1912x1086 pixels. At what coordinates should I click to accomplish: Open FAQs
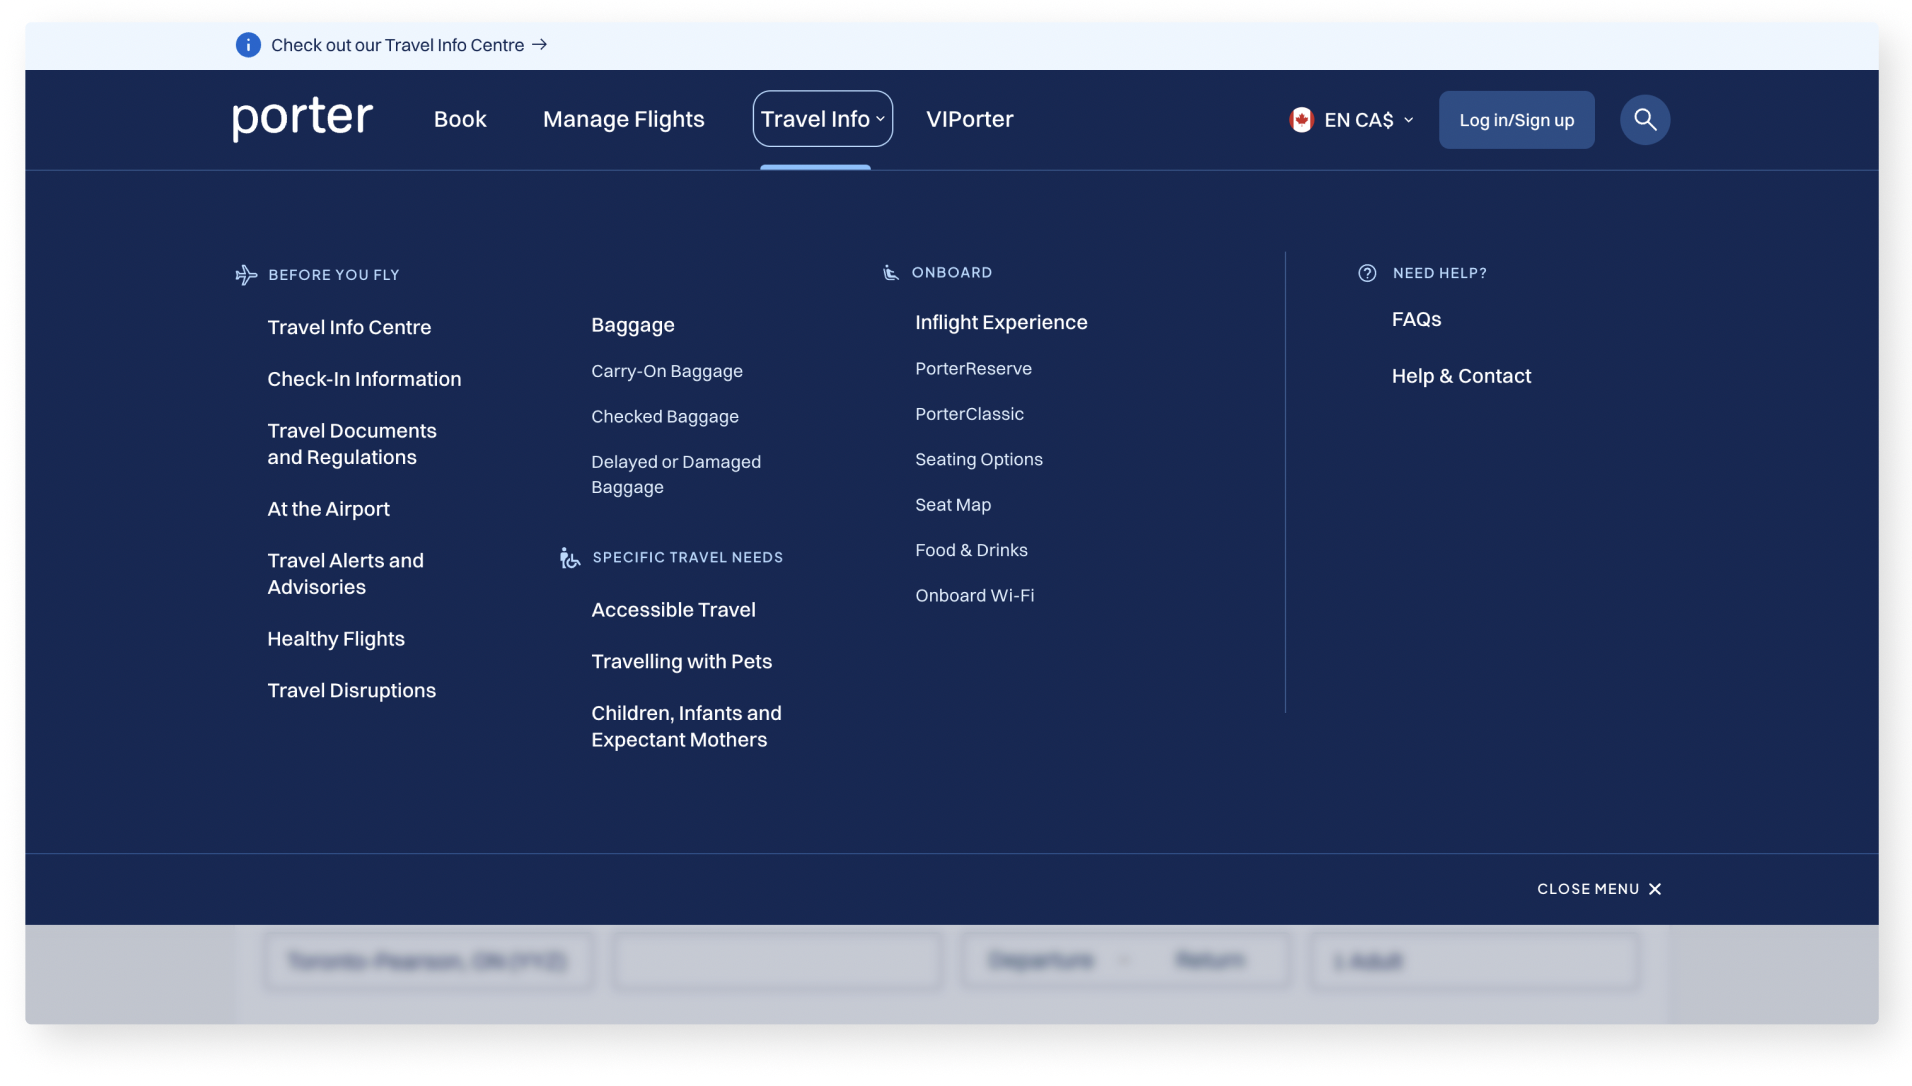point(1416,319)
